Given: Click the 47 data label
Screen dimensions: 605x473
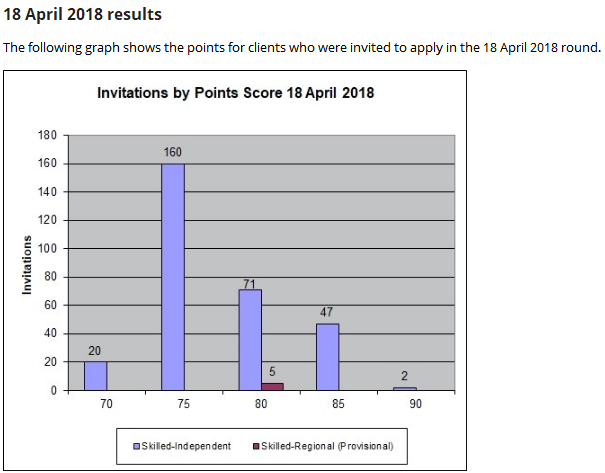Looking at the screenshot, I should pyautogui.click(x=327, y=312).
